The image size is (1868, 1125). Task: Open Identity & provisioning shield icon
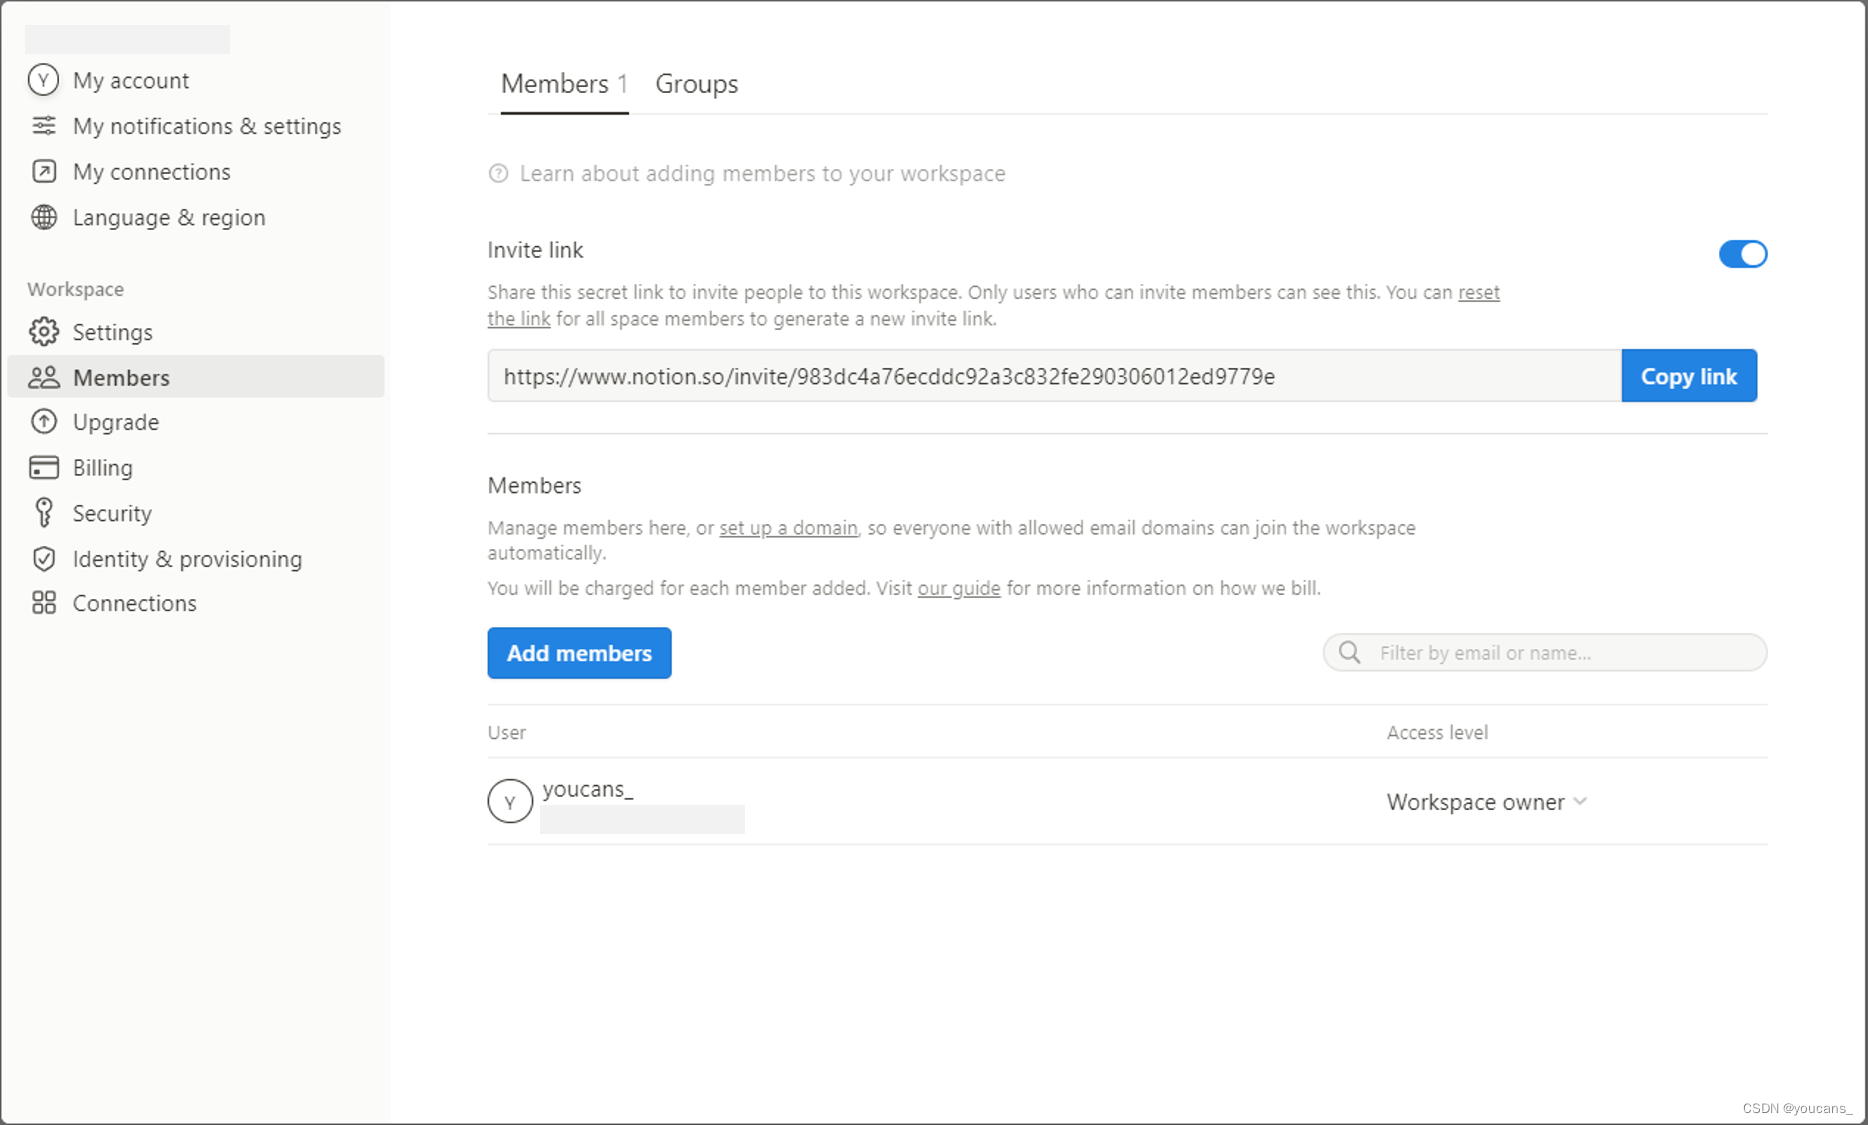[43, 559]
